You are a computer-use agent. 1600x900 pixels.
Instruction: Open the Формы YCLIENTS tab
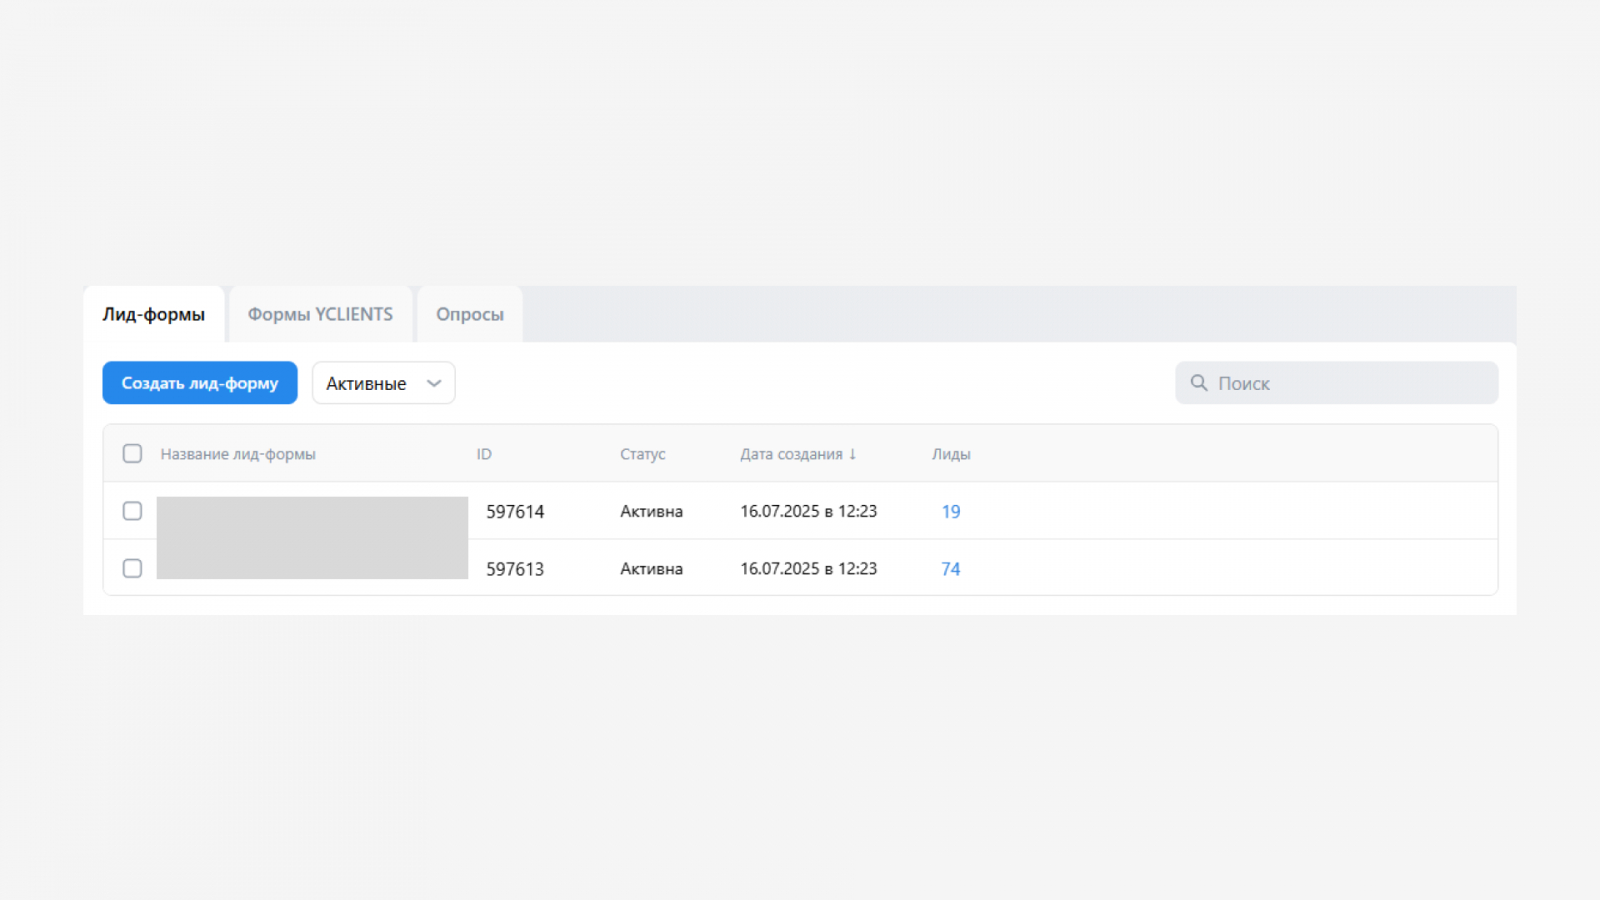(x=320, y=314)
